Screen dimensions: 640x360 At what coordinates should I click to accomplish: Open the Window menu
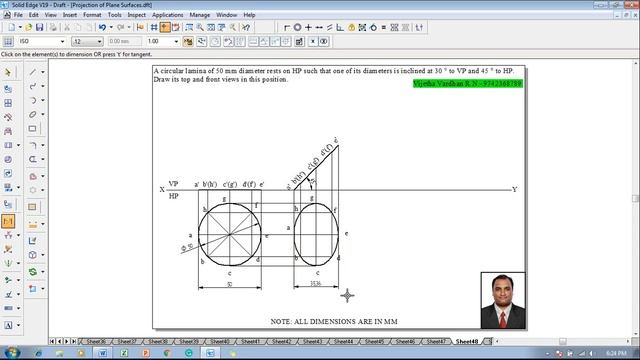pyautogui.click(x=227, y=15)
